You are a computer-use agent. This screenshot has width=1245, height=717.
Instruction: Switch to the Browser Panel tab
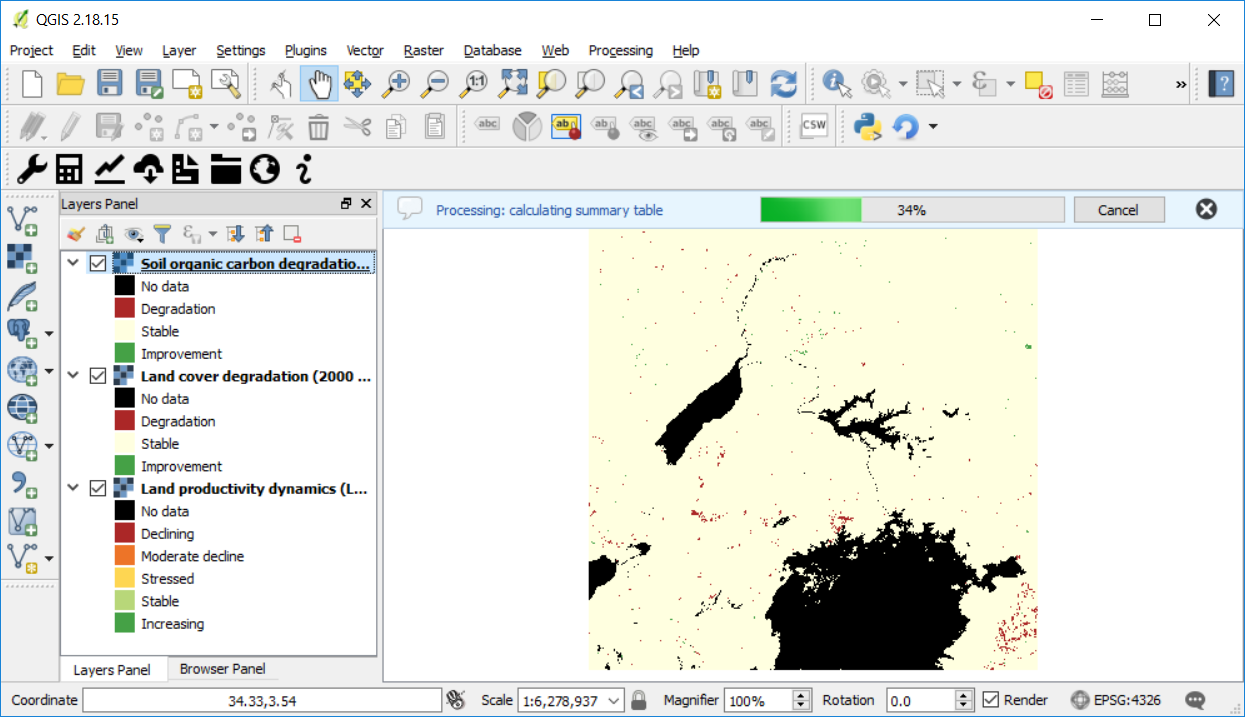(222, 668)
